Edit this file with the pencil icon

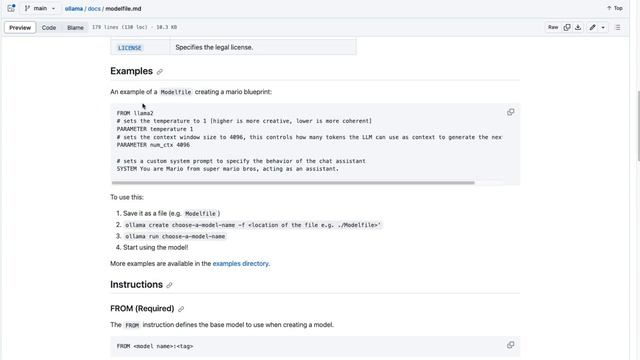pos(592,27)
